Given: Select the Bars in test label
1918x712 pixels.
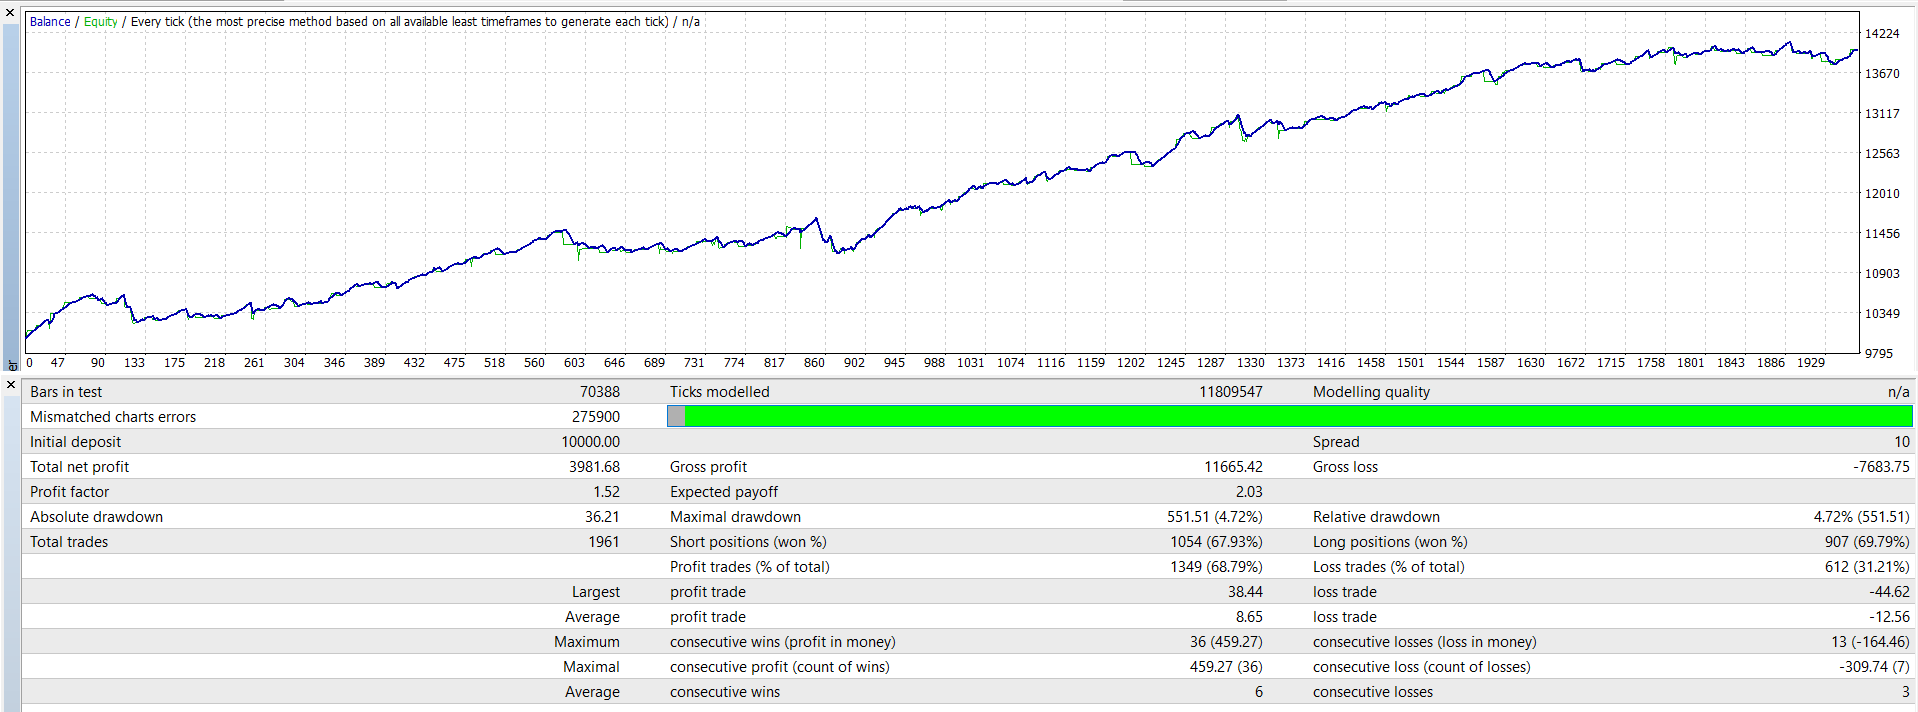Looking at the screenshot, I should pos(66,392).
